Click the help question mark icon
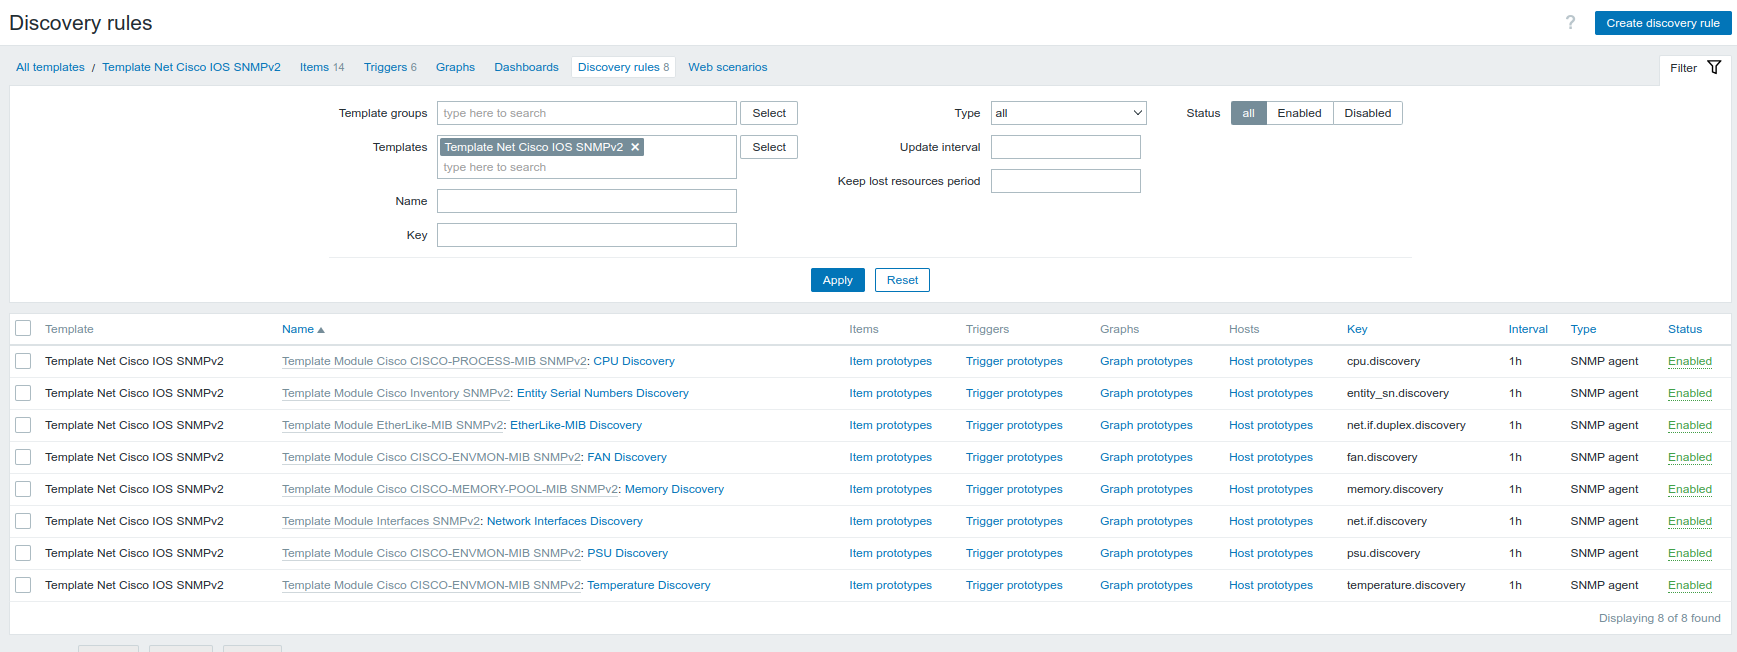1737x652 pixels. coord(1570,23)
